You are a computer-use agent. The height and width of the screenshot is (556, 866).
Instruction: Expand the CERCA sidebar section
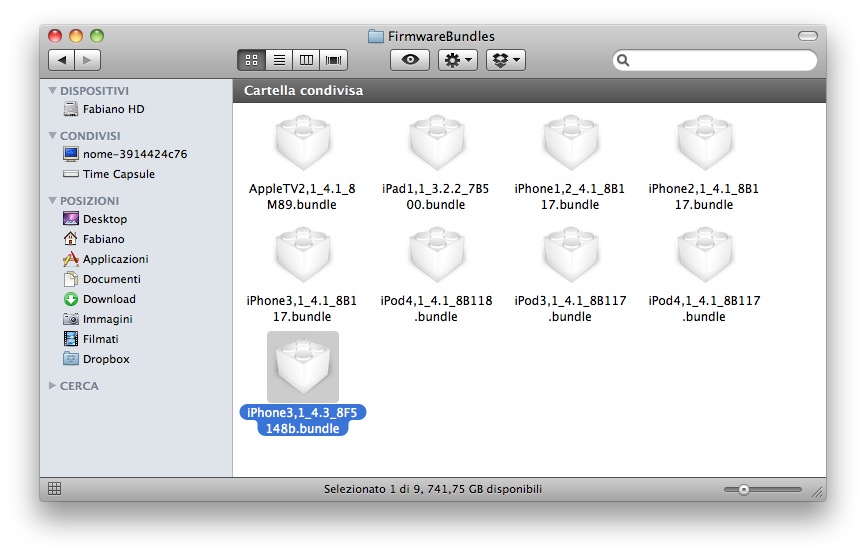53,386
